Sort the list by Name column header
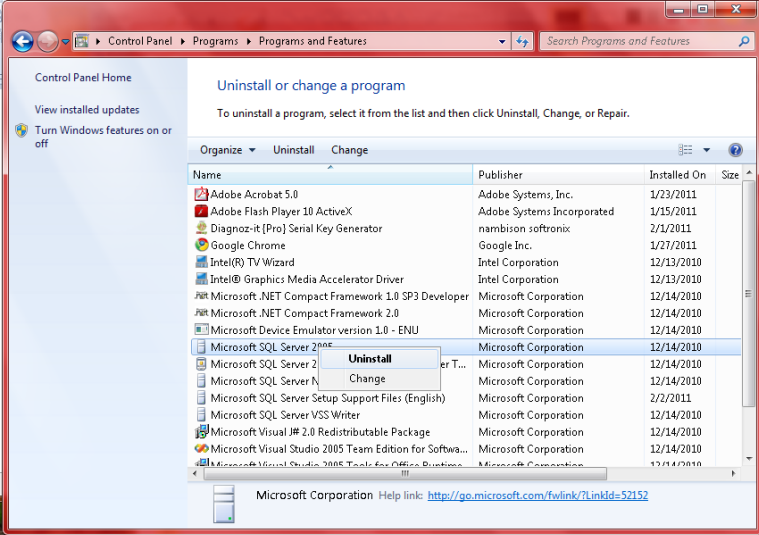This screenshot has width=759, height=535. (330, 175)
